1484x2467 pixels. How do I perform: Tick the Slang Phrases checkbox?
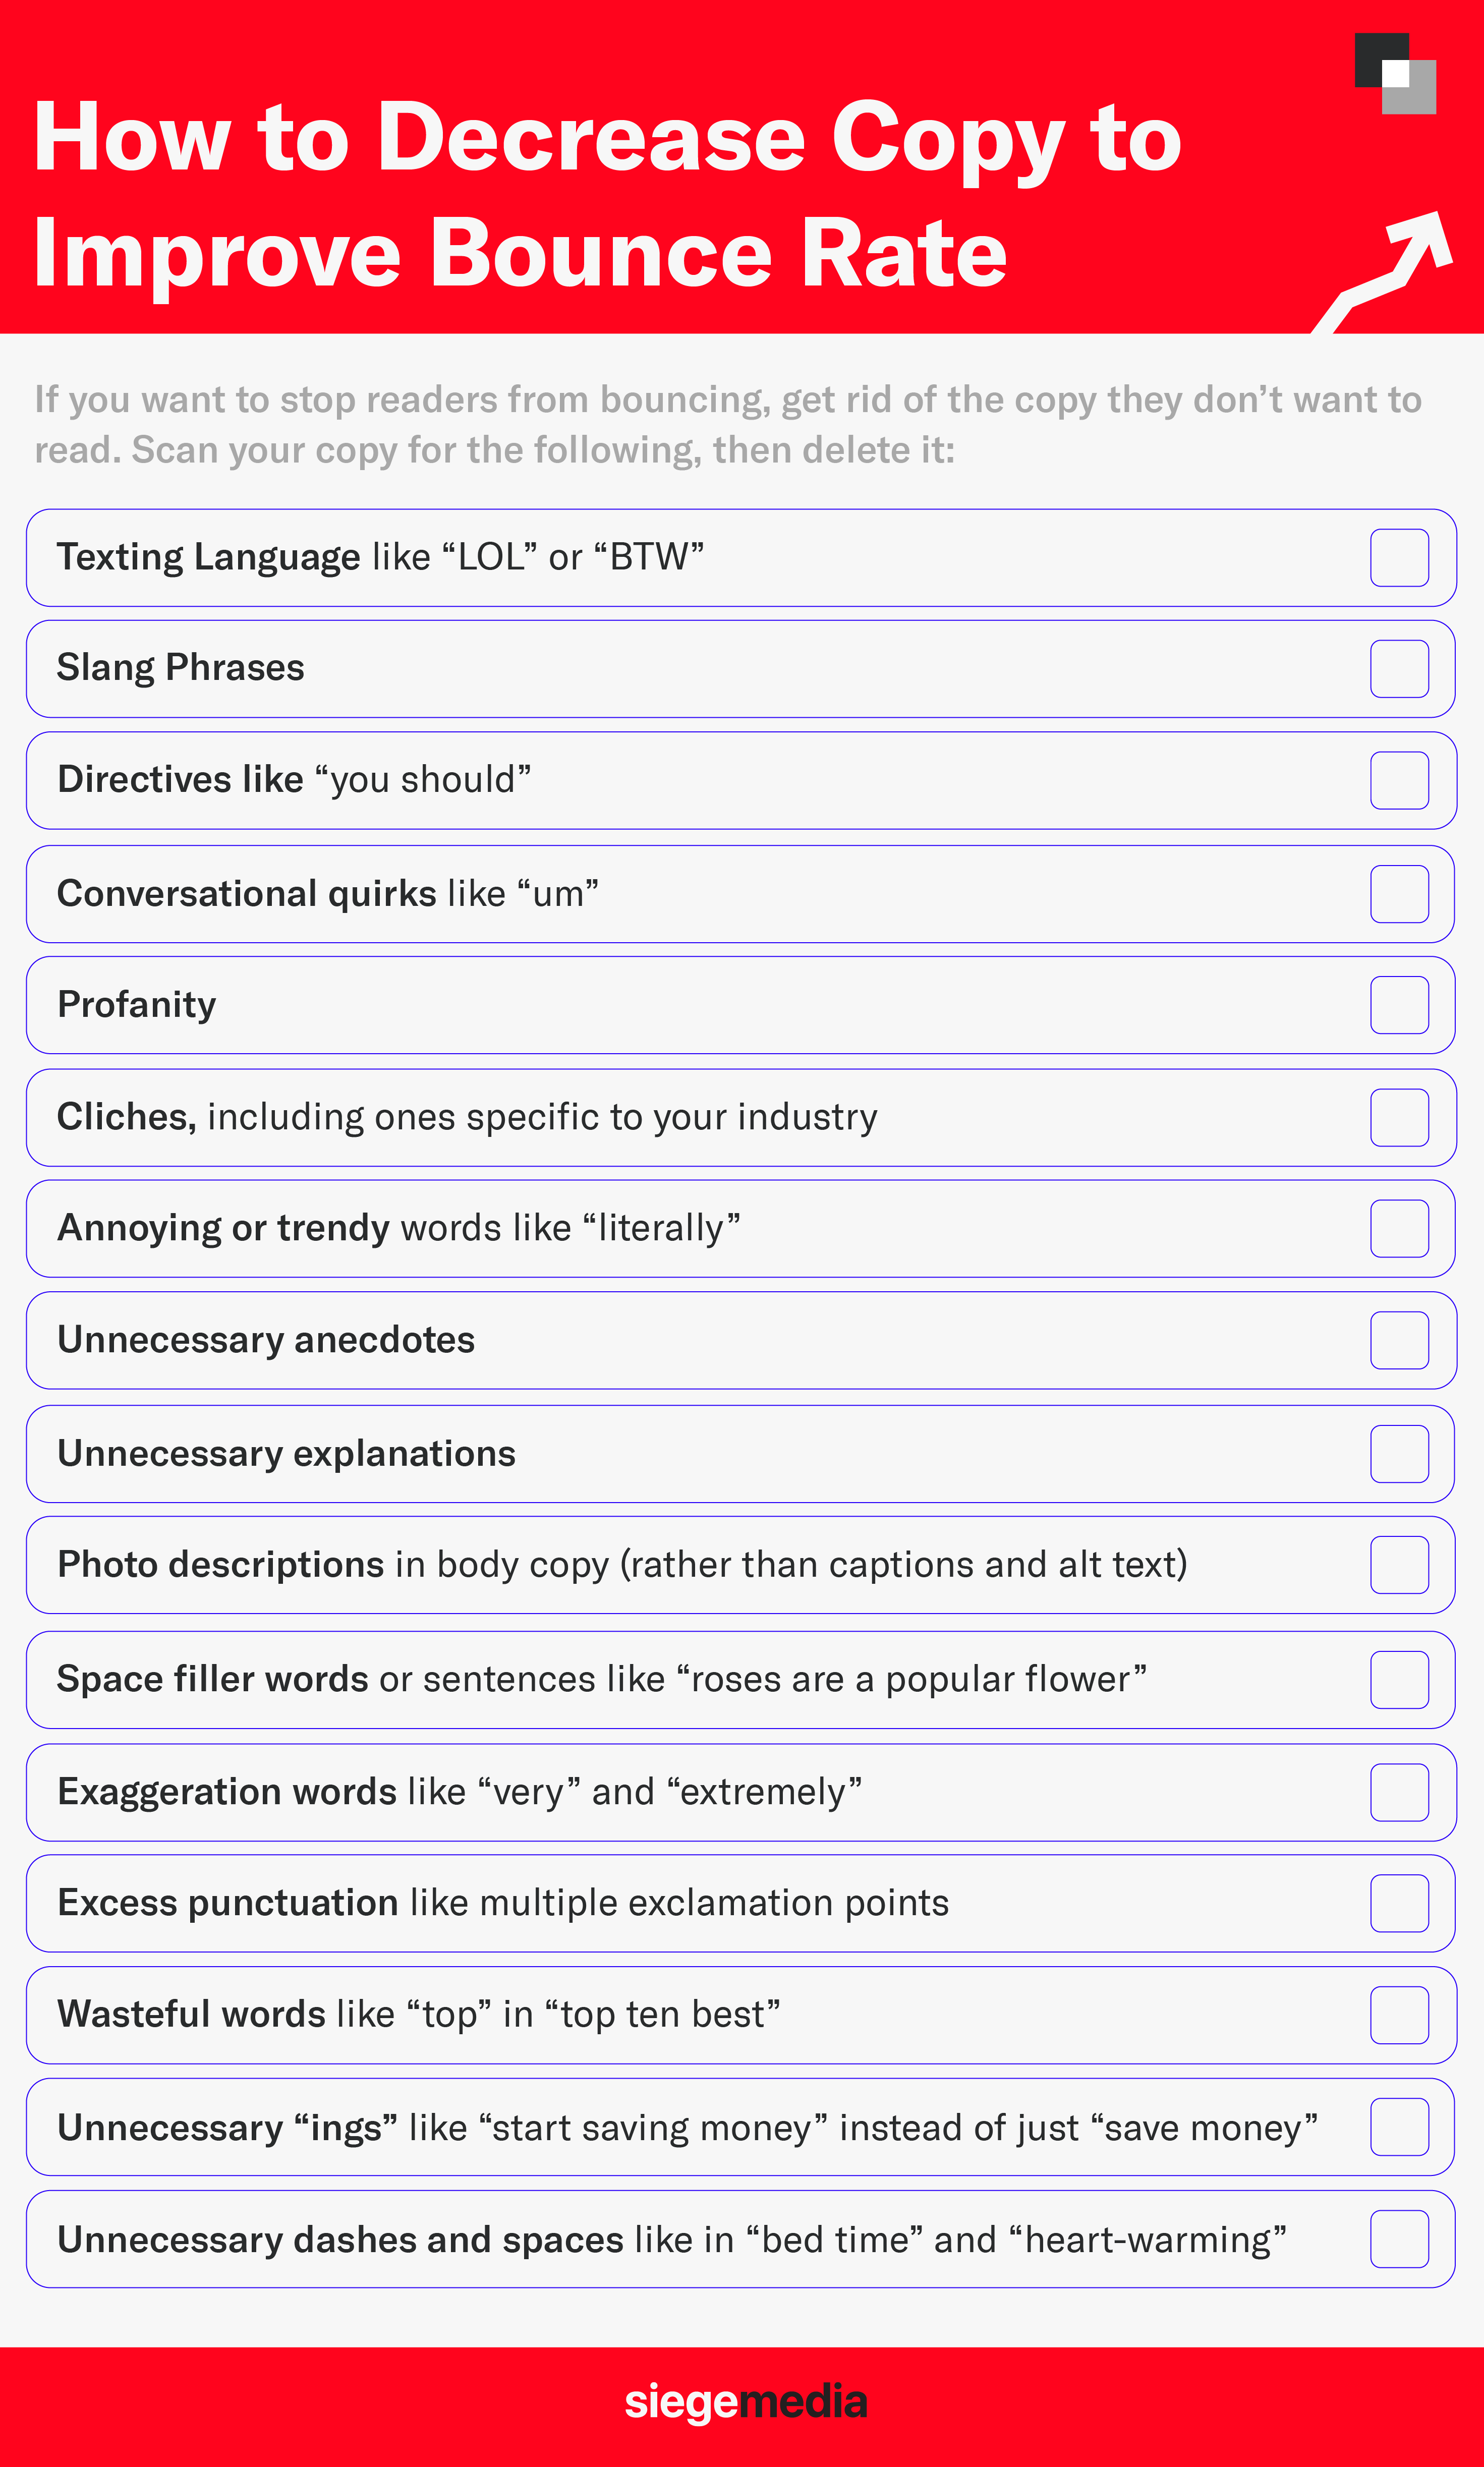click(1399, 668)
